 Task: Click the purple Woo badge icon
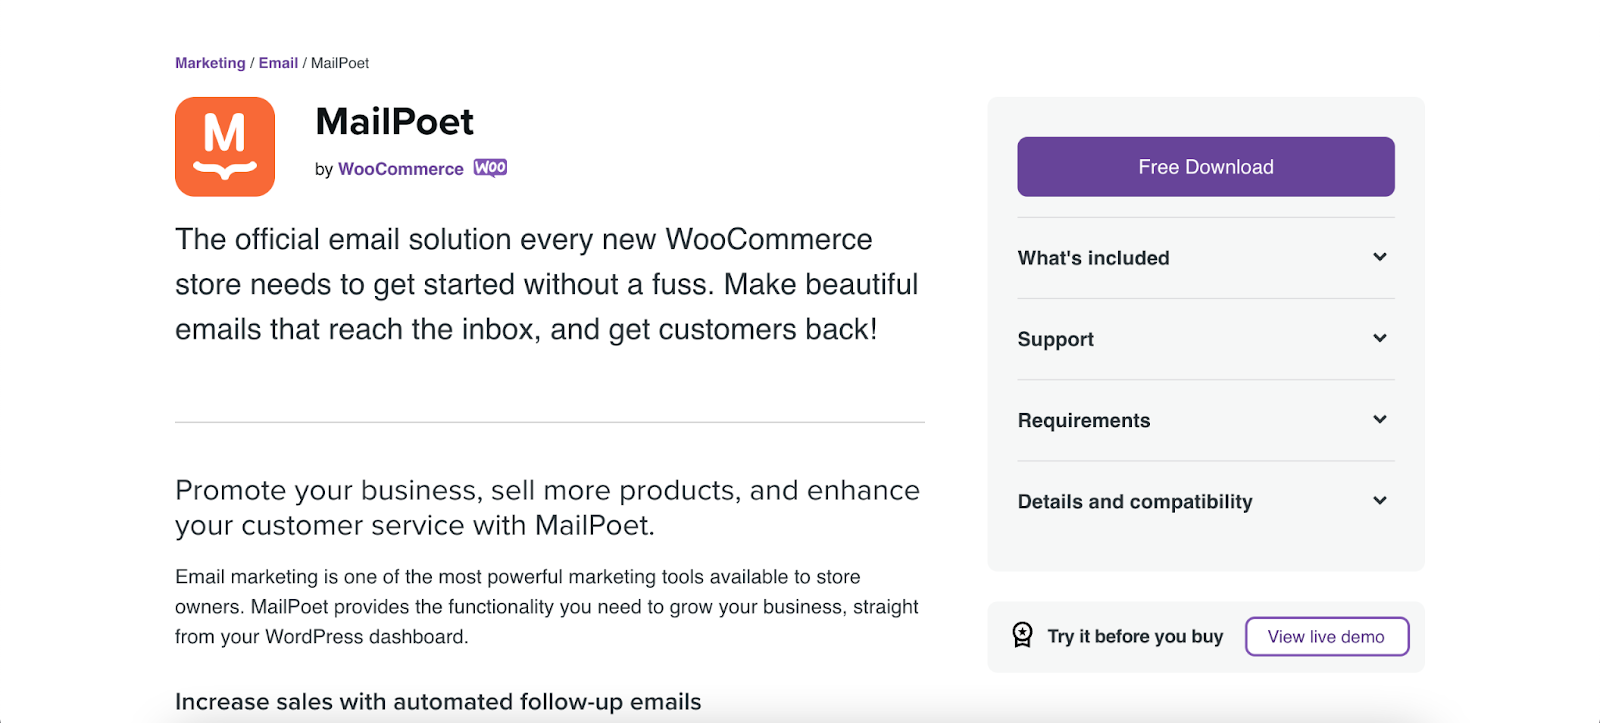coord(490,168)
